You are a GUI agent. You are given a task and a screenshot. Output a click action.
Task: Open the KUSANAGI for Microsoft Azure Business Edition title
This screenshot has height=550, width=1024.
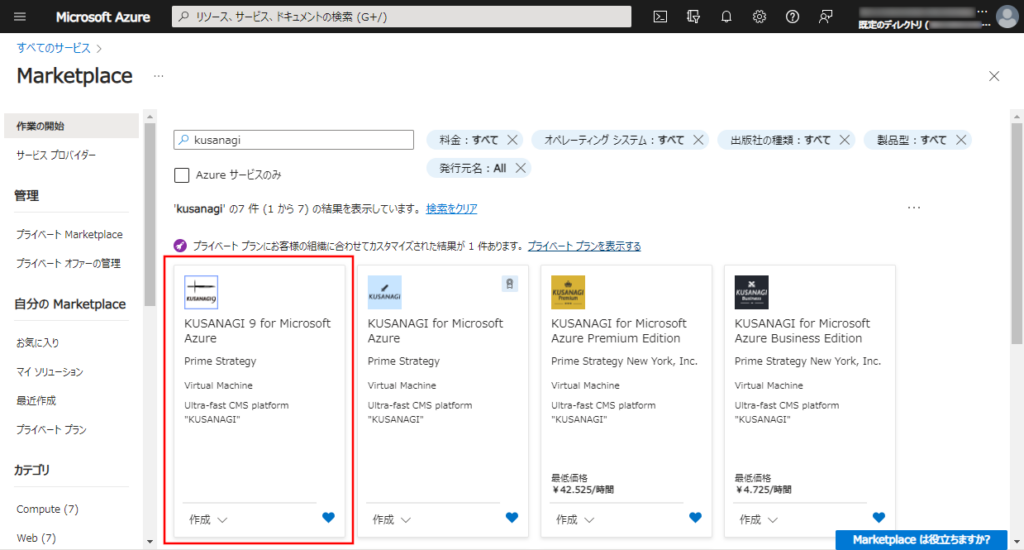tap(802, 331)
